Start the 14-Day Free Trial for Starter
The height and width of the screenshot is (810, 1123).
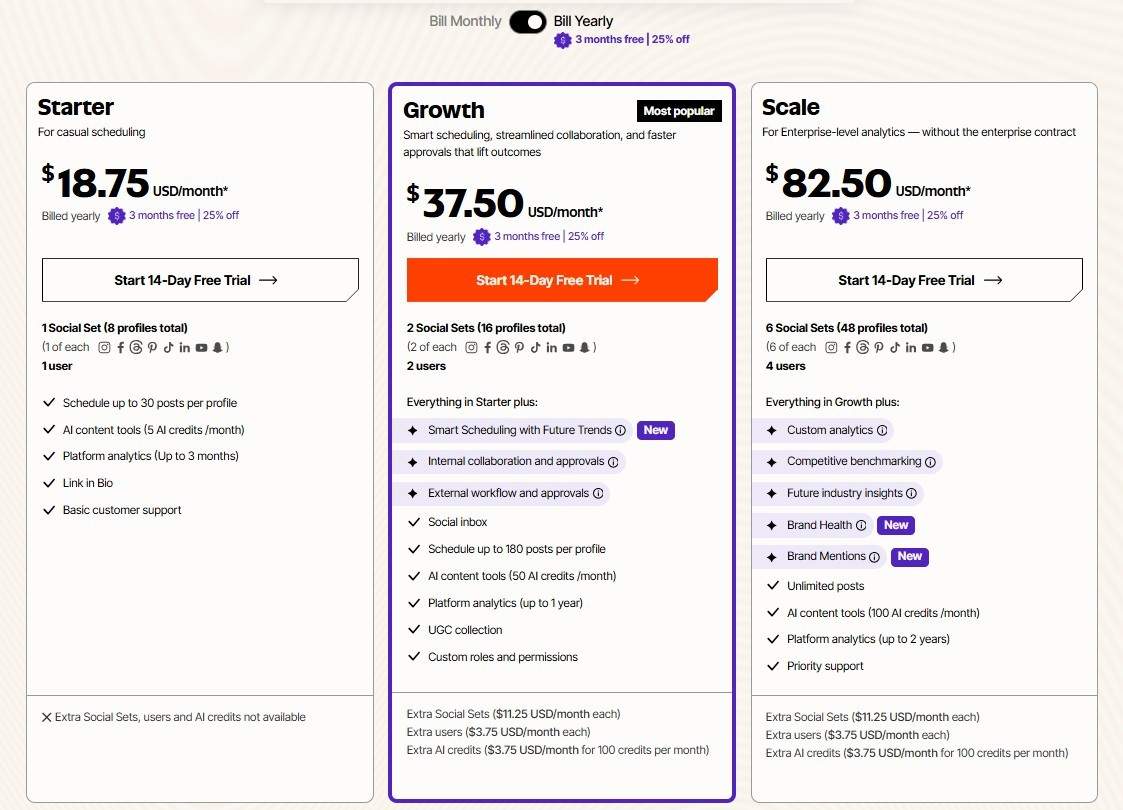(199, 280)
